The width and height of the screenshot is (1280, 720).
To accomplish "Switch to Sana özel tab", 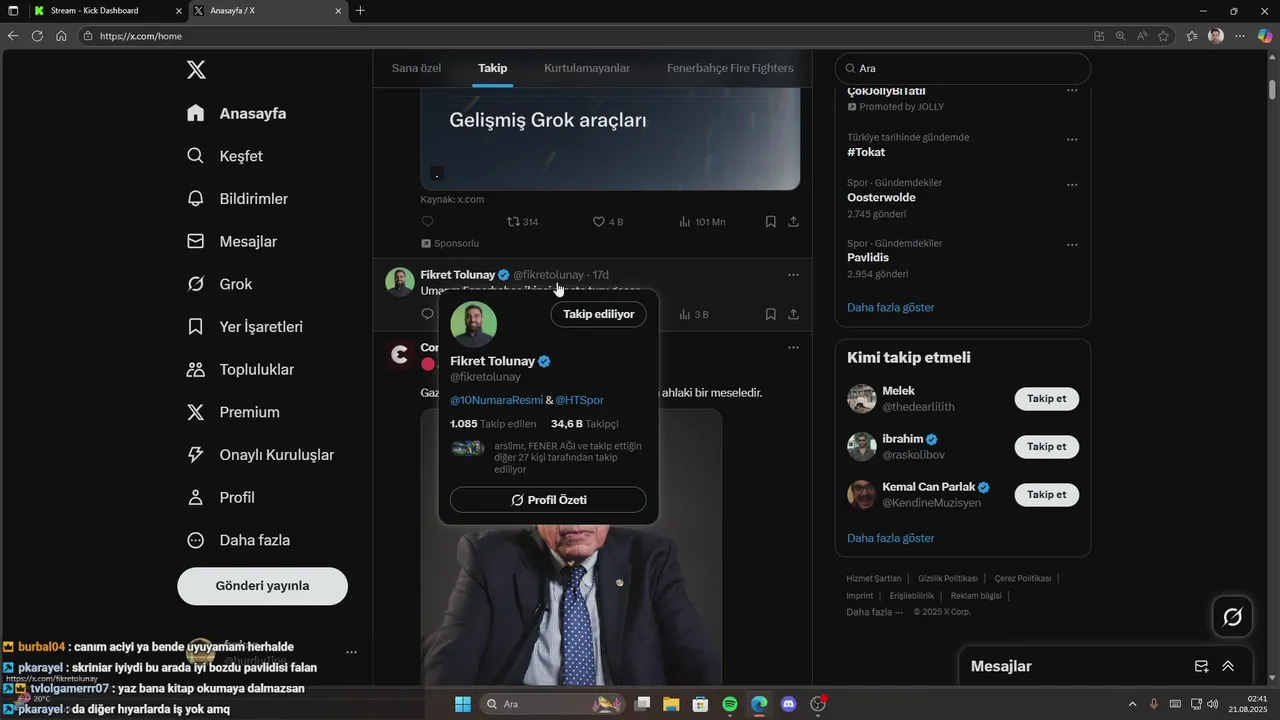I will 417,68.
